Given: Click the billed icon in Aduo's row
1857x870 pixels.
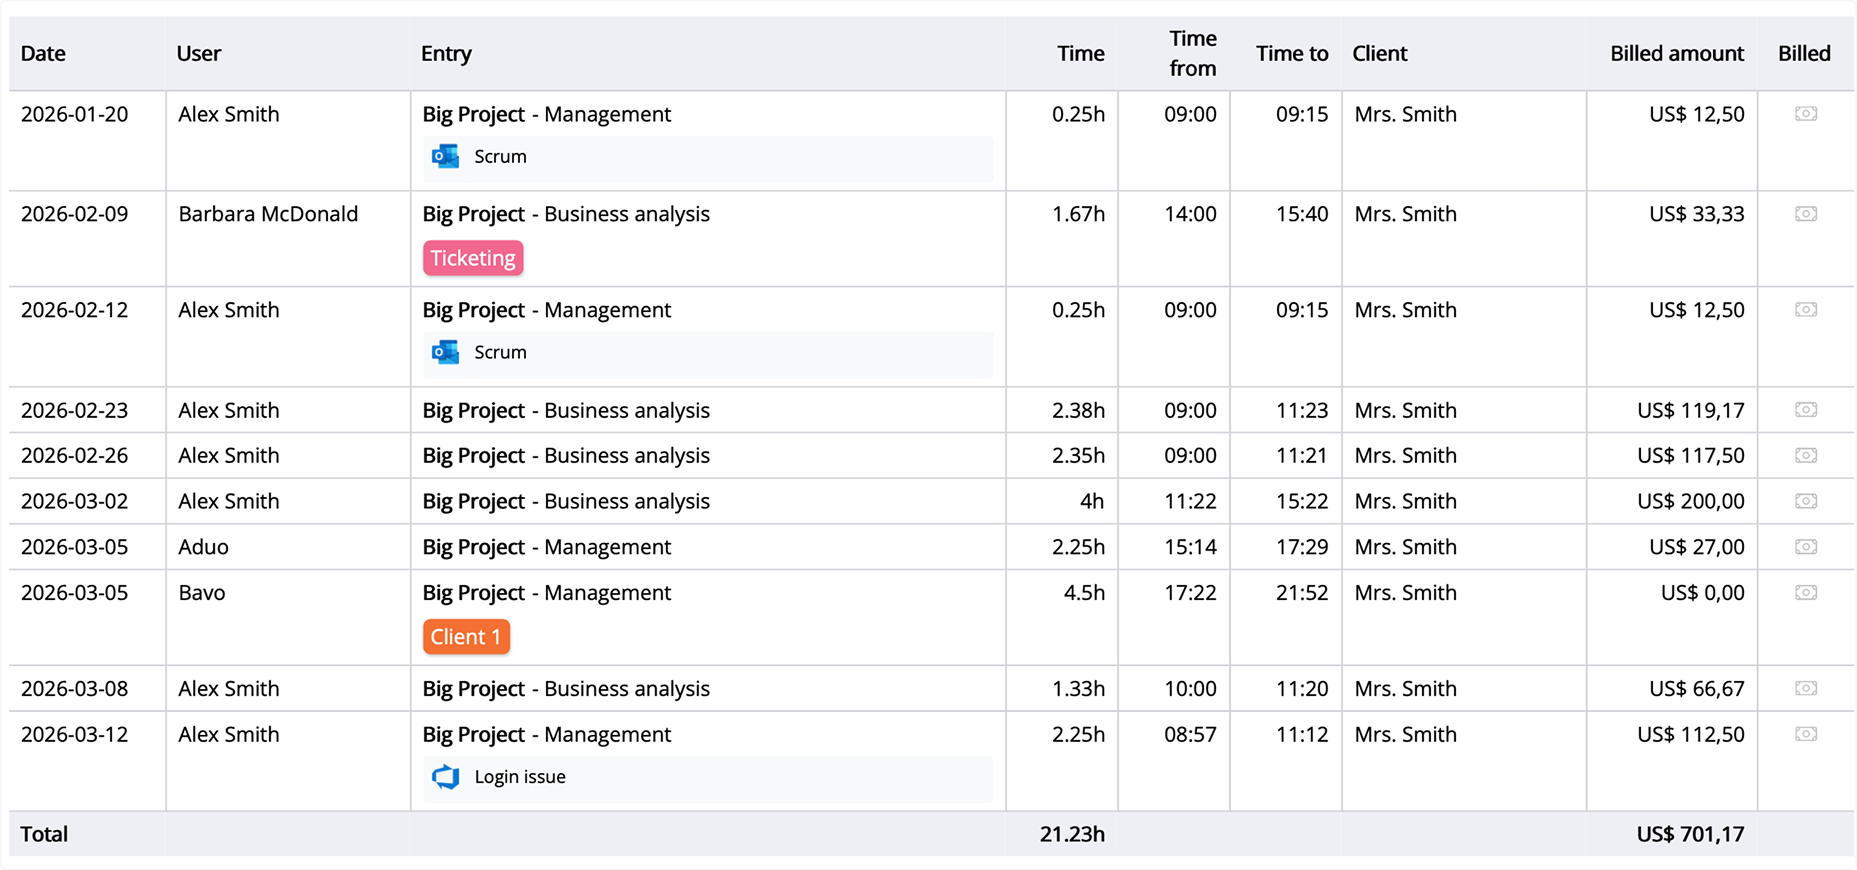Looking at the screenshot, I should coord(1805,547).
